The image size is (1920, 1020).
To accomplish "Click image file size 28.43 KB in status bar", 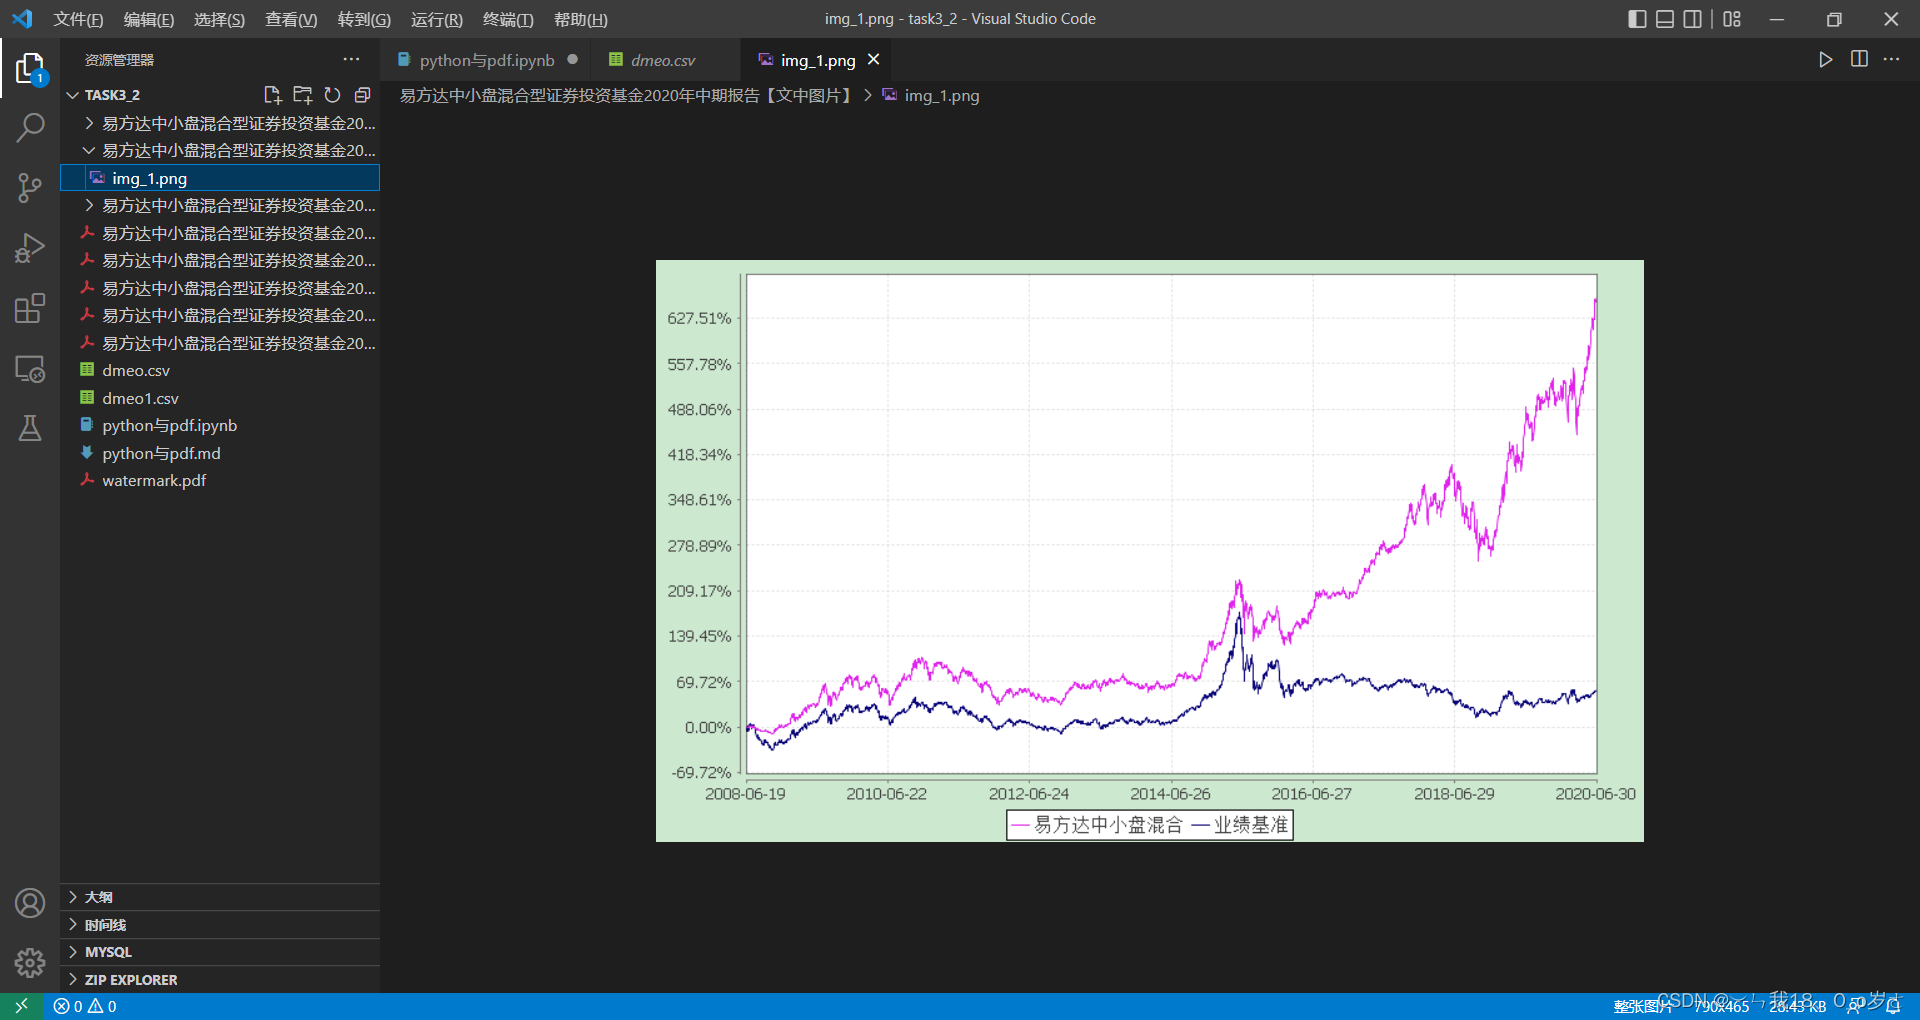I will coord(1797,1006).
